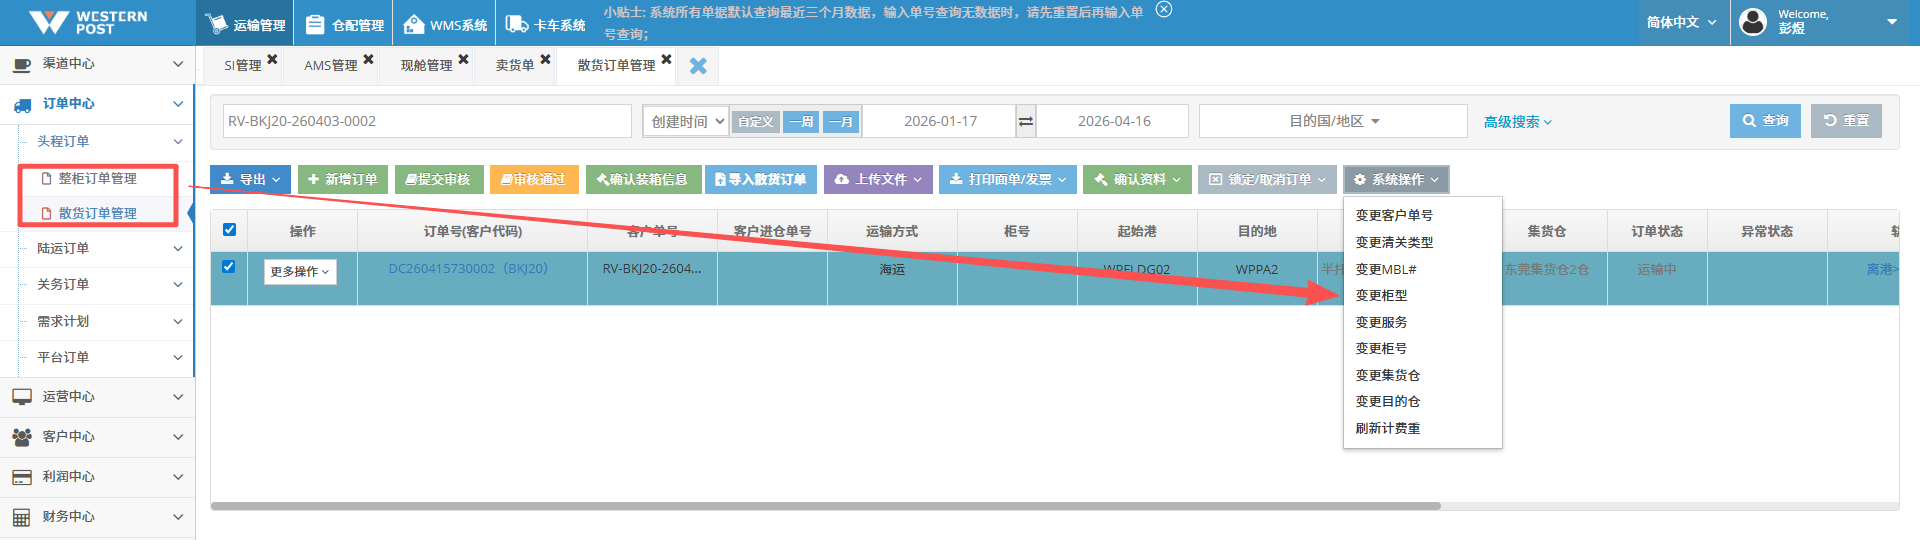Click the user avatar icon in header
Screen dimensions: 1920x540
(1753, 22)
